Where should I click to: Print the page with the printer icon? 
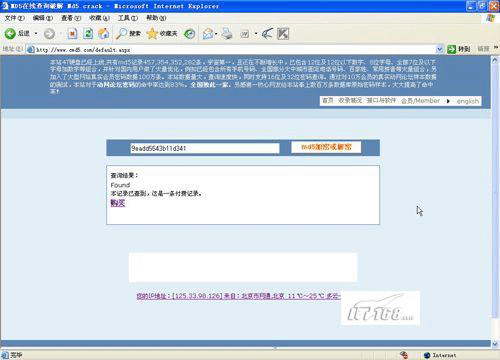click(x=227, y=34)
